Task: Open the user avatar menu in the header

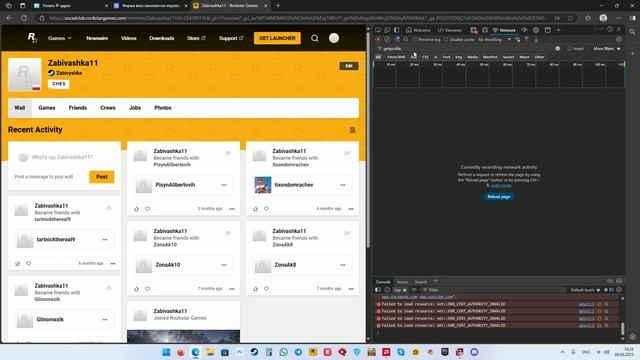Action: pos(334,38)
